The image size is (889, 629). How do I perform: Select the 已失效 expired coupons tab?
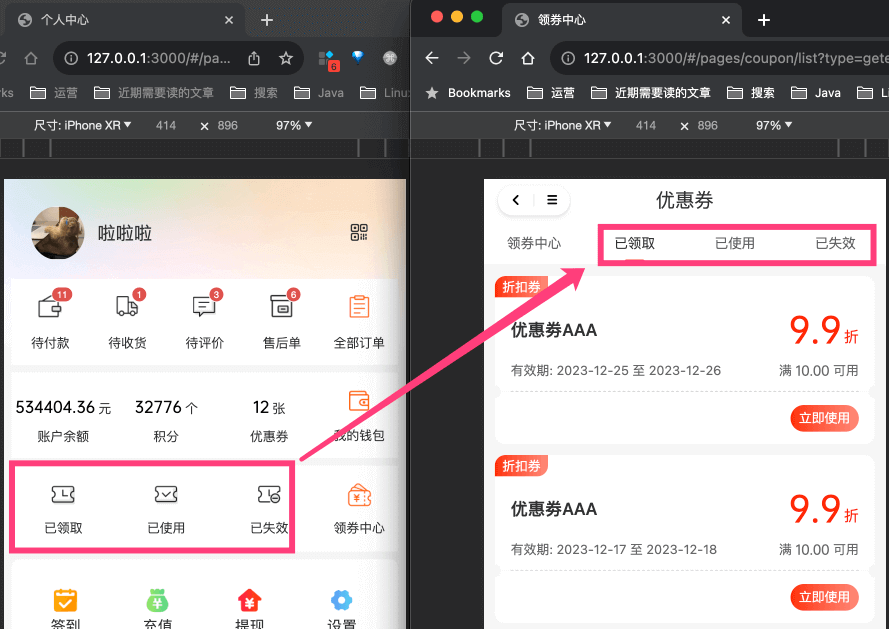836,242
